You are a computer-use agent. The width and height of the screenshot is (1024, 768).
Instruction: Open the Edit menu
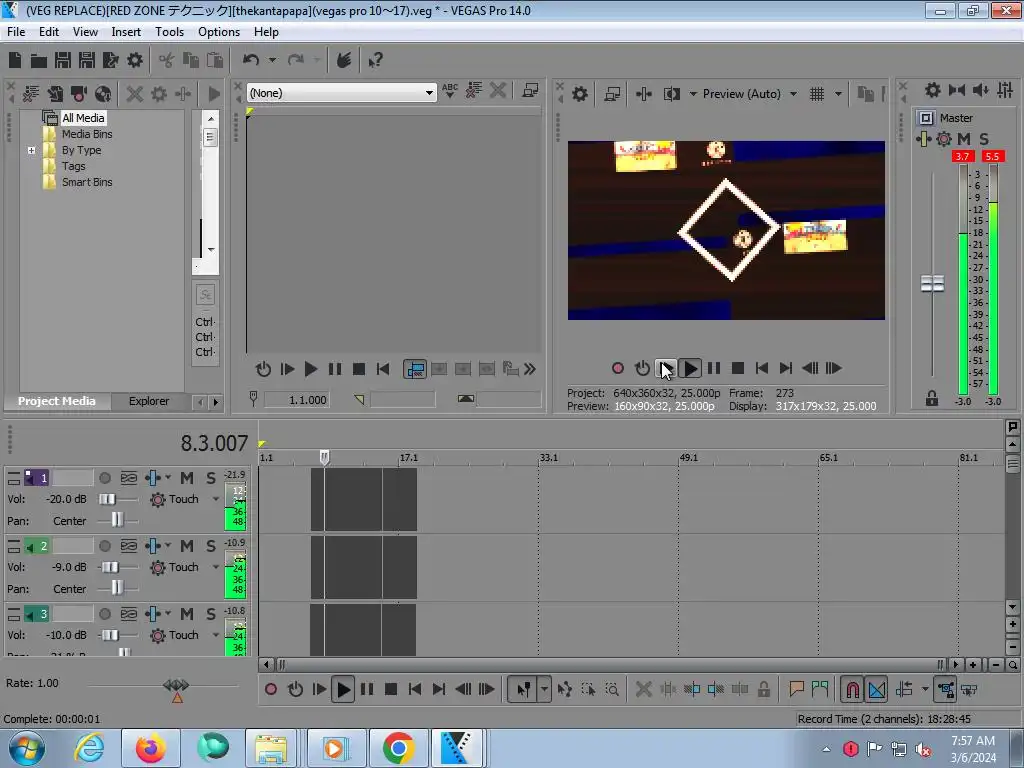[49, 32]
